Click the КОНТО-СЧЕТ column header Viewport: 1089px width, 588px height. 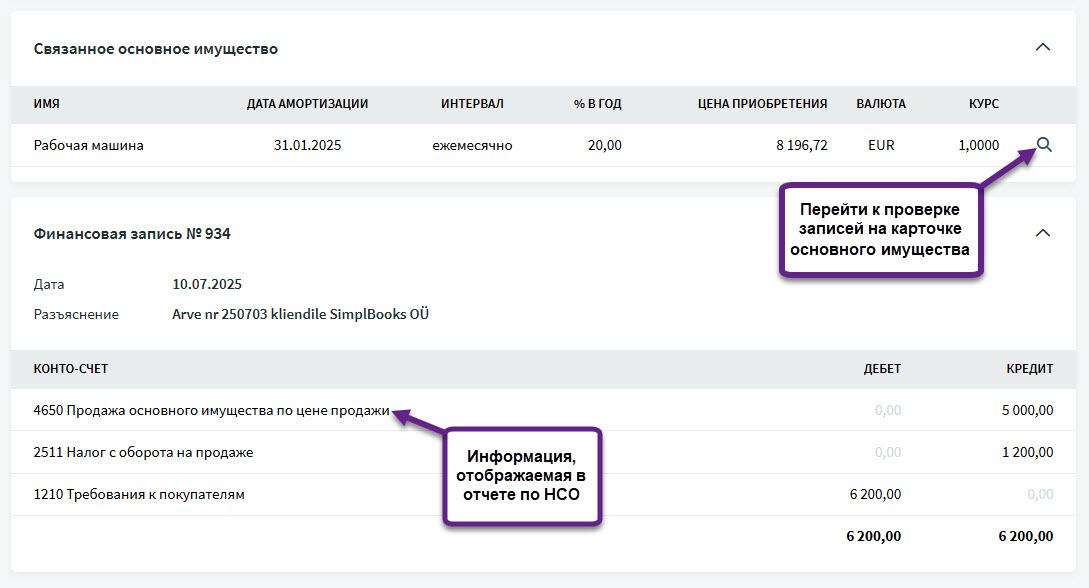click(x=70, y=369)
